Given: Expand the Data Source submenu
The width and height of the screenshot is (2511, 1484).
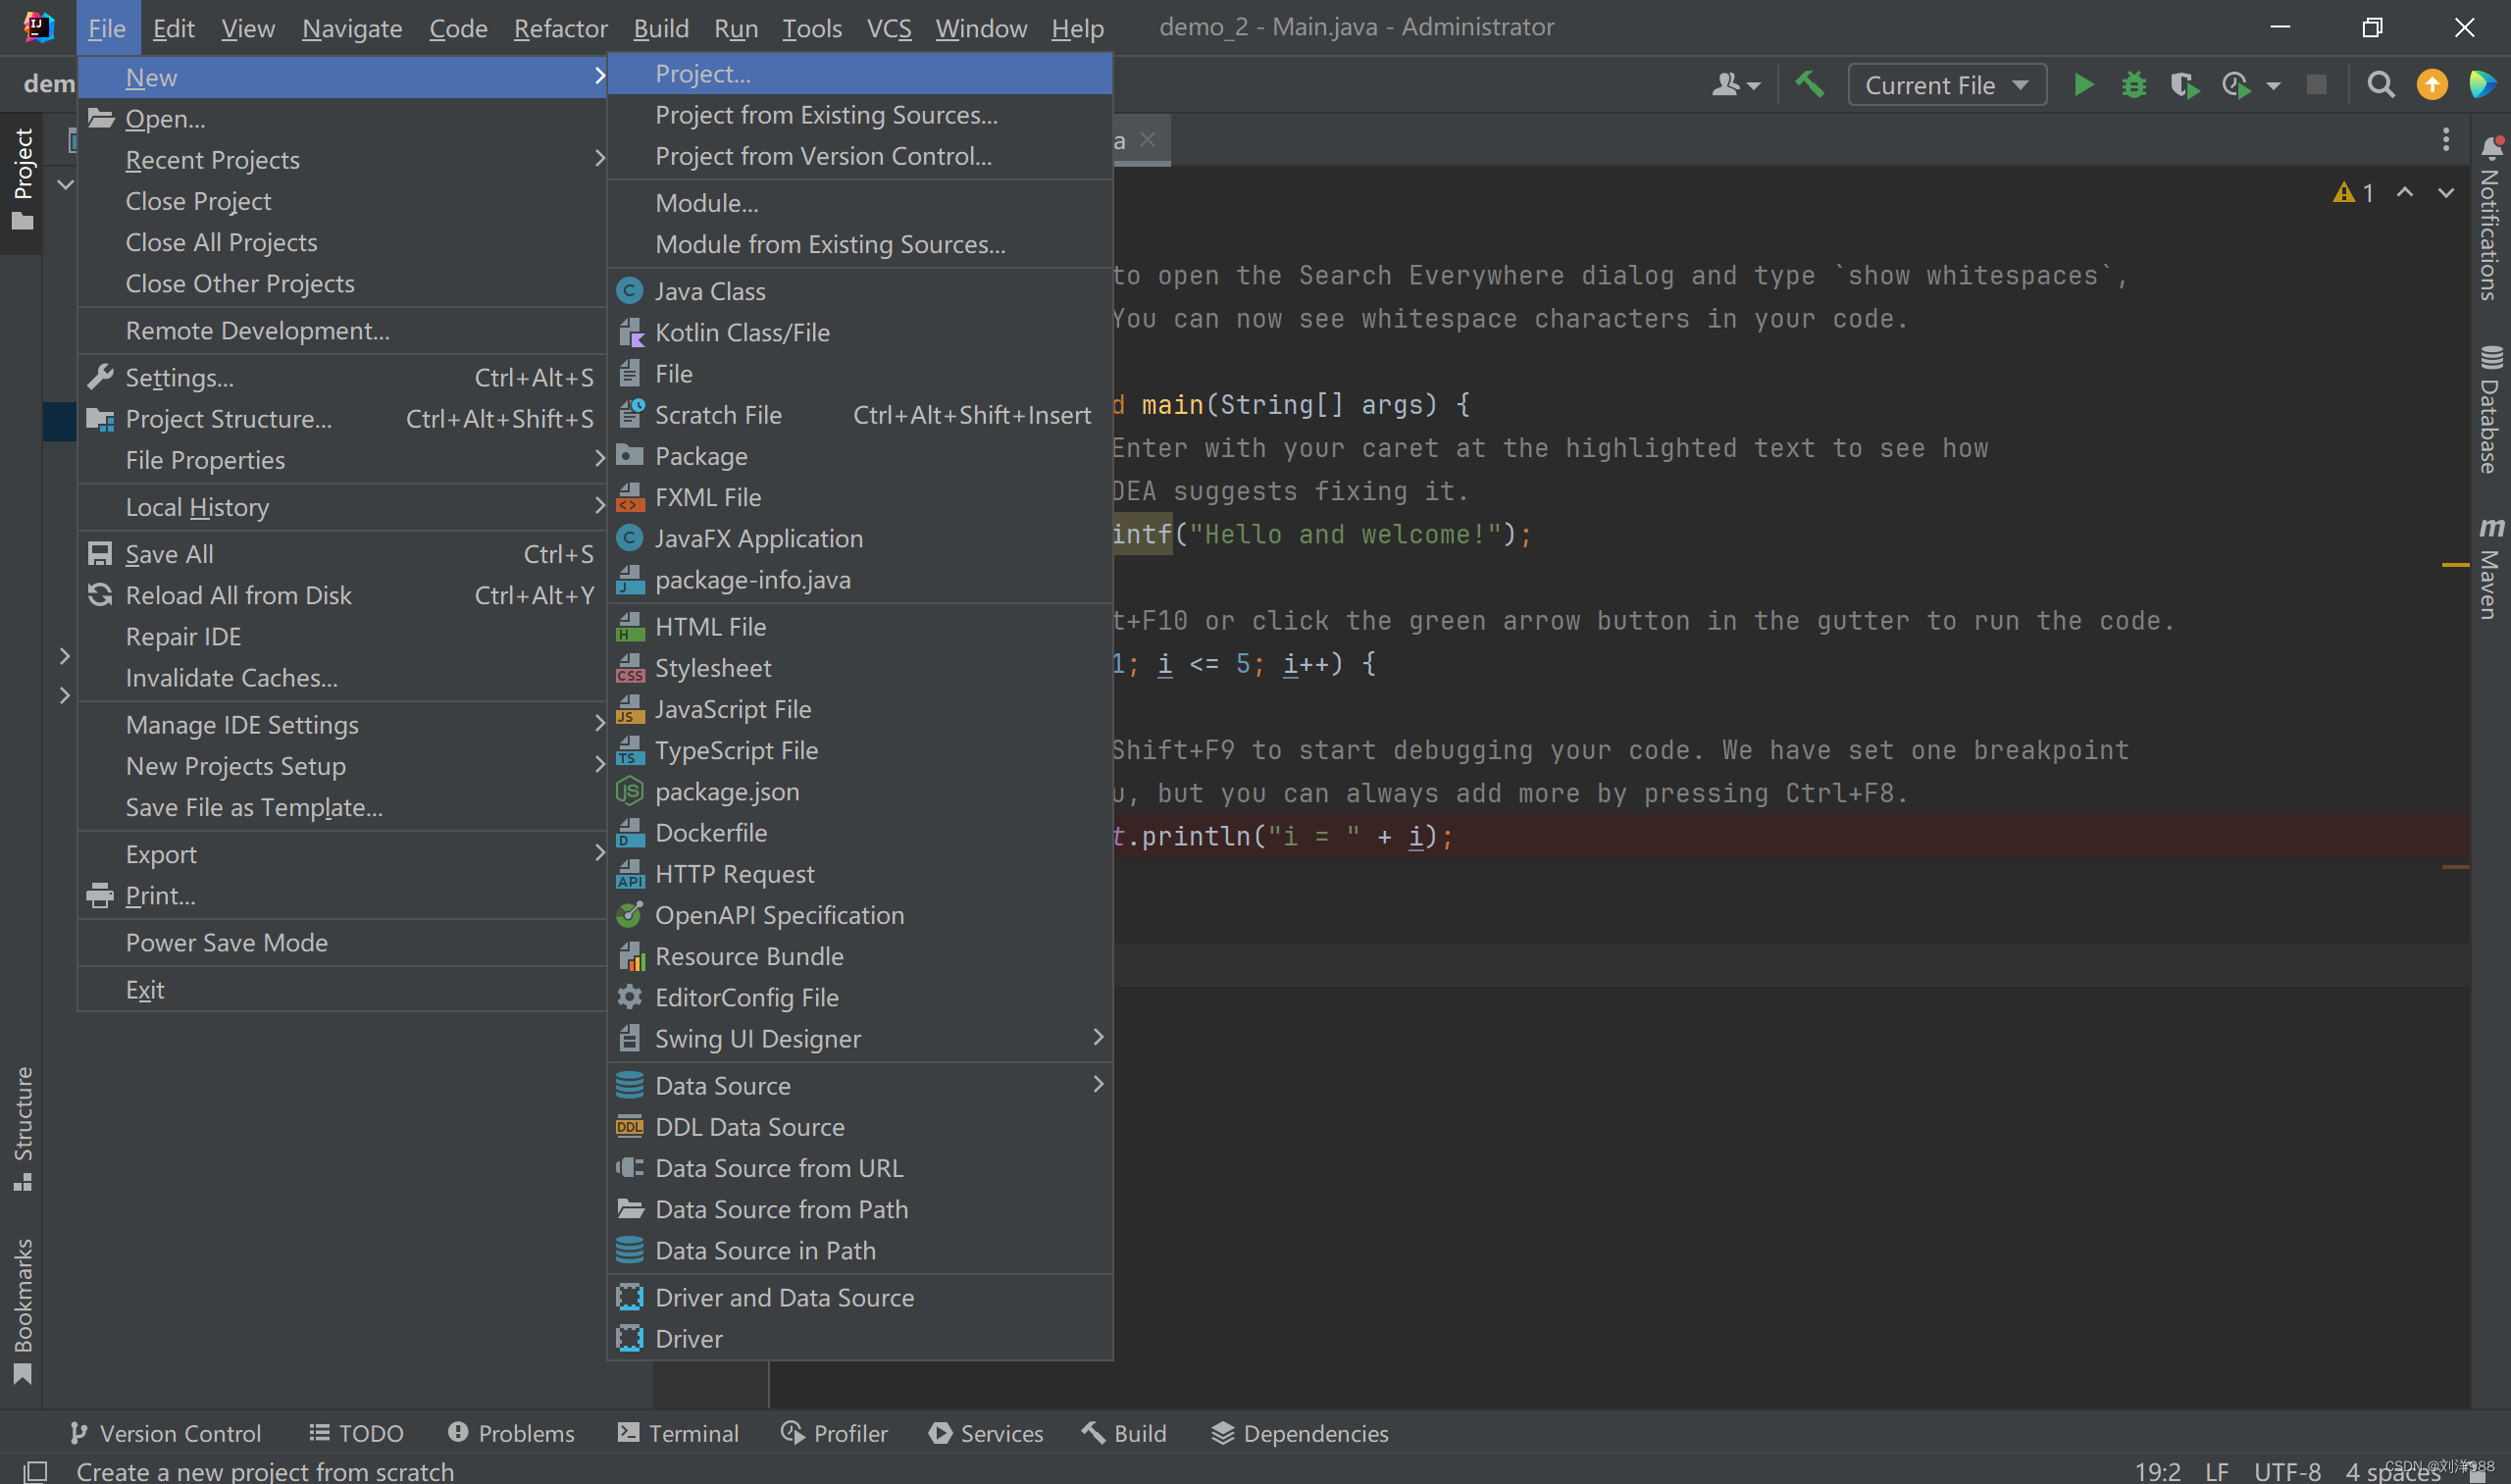Looking at the screenshot, I should coord(860,1085).
